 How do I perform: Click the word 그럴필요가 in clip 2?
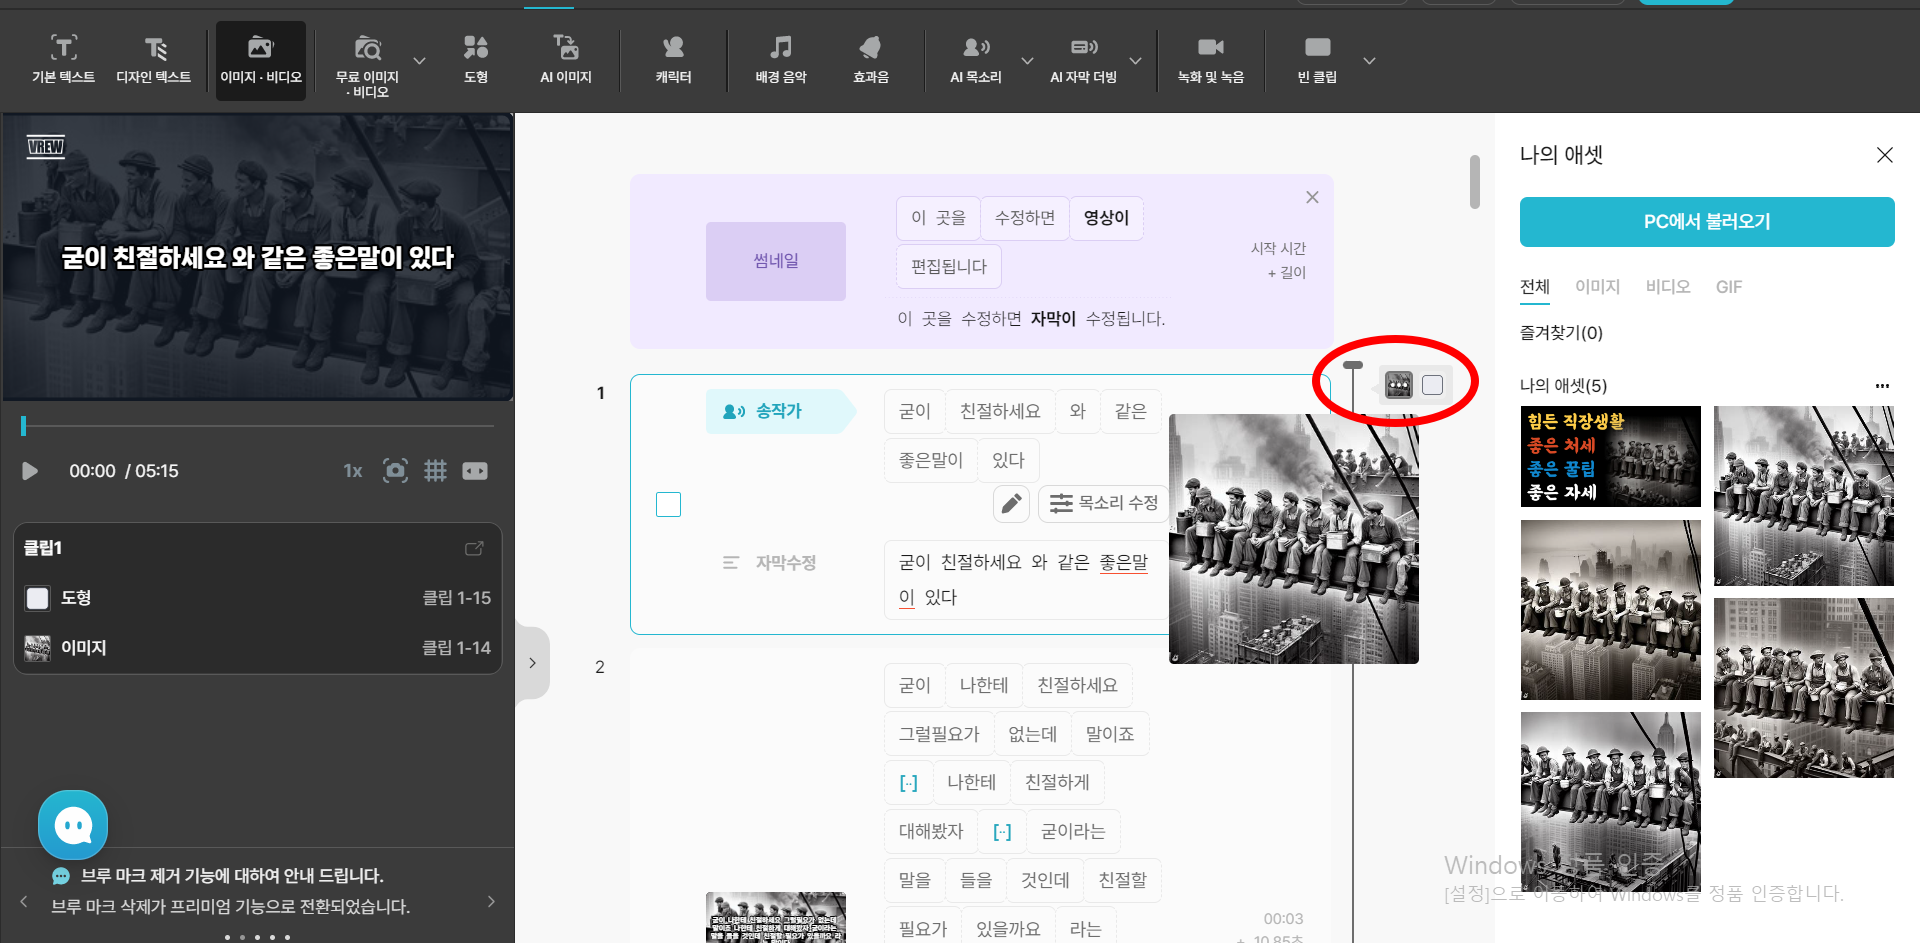pos(939,734)
